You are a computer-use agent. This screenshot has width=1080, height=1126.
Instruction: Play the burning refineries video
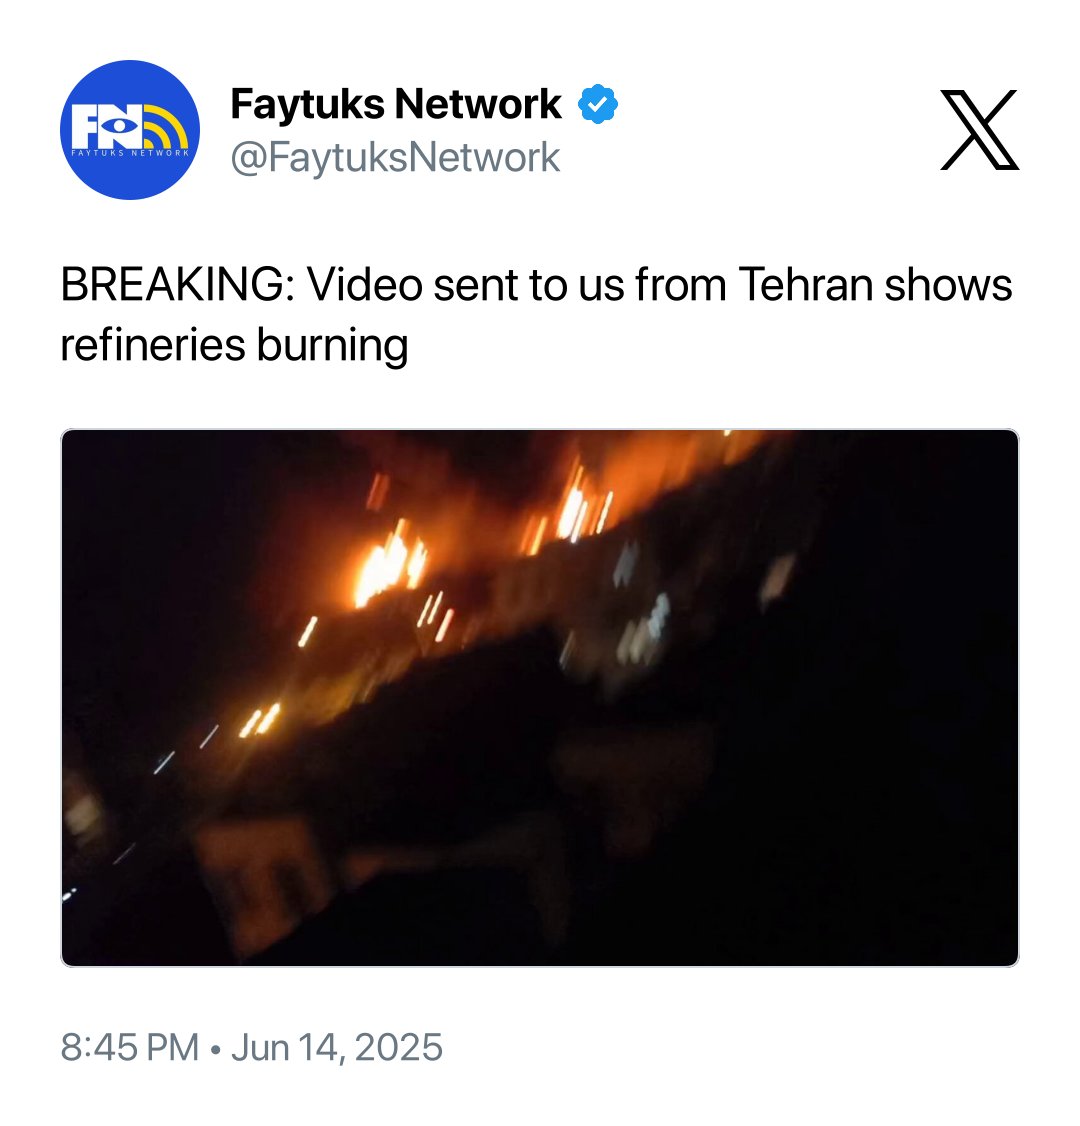click(x=540, y=698)
